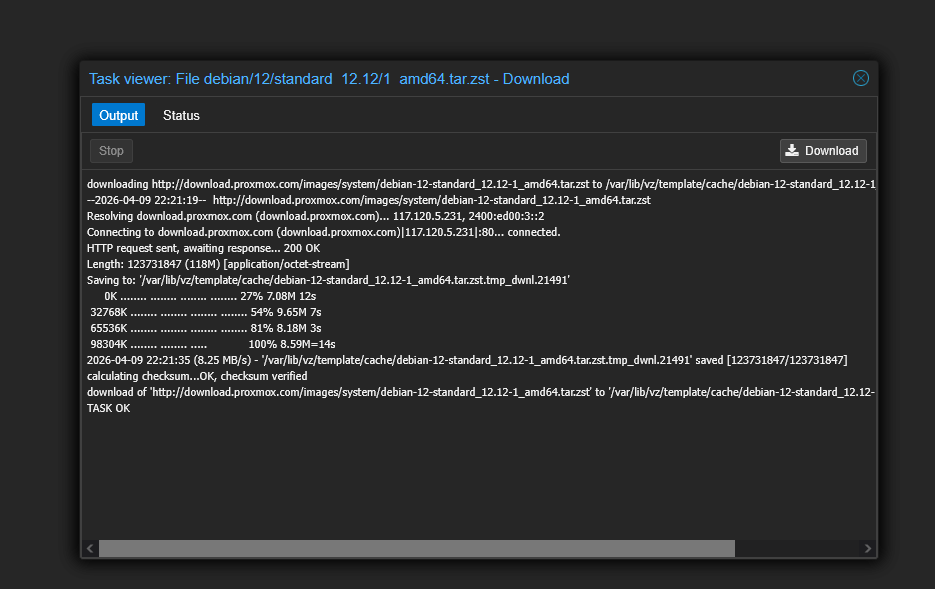
Task: Click the Length 123731847 log line
Action: (x=218, y=264)
